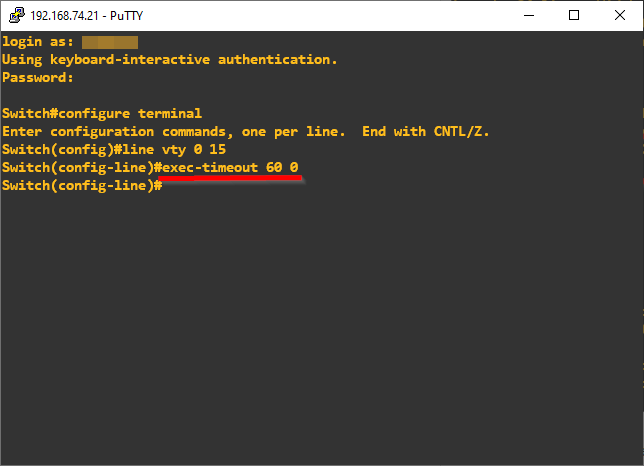Click the 'Switch(config)#' prompt
The image size is (644, 466).
pos(58,149)
